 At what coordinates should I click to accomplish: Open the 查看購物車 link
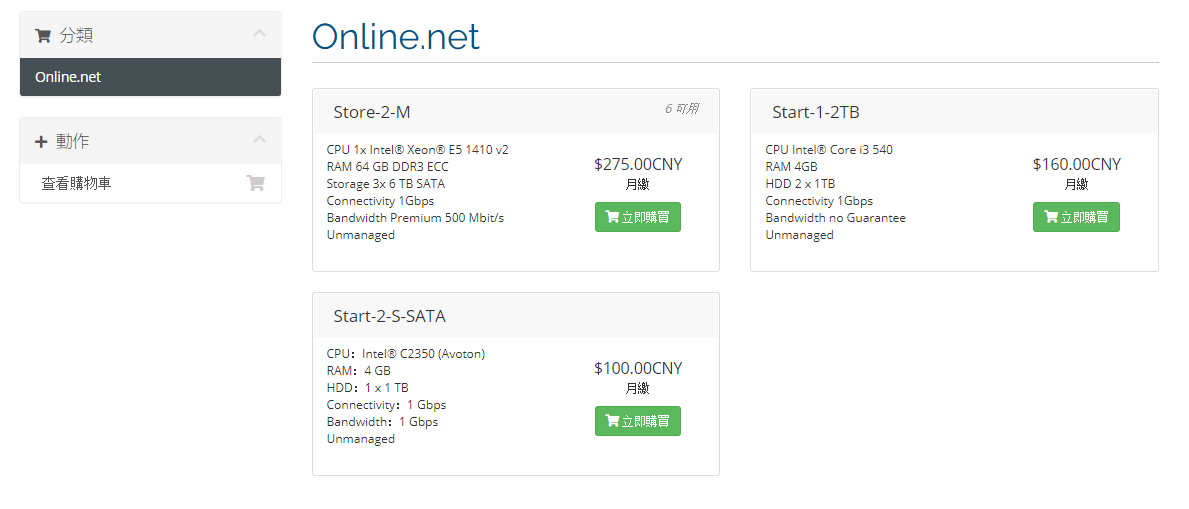[76, 183]
